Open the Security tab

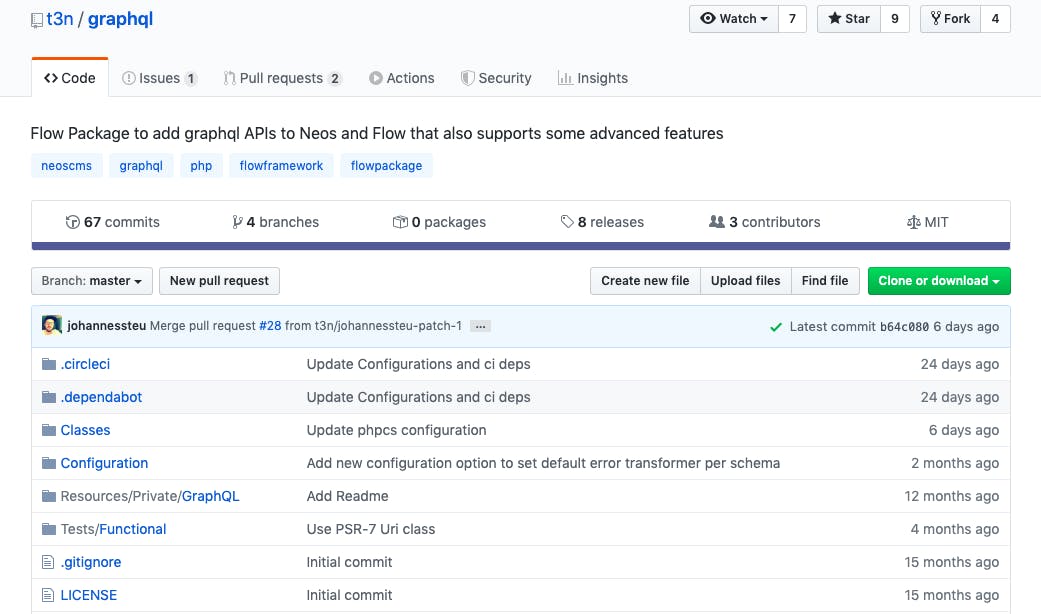[496, 78]
